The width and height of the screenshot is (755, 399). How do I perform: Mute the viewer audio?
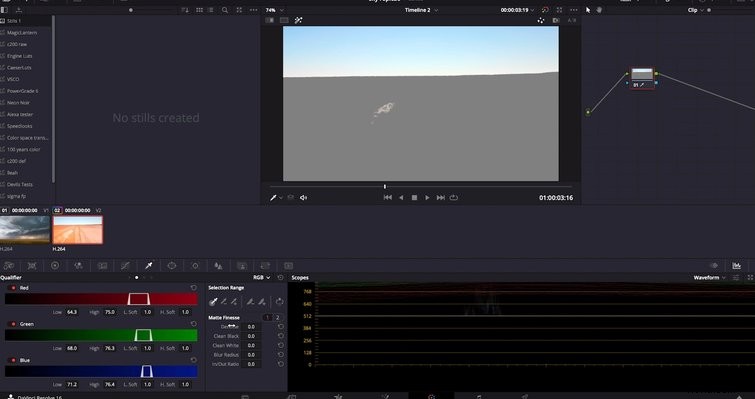[x=303, y=198]
